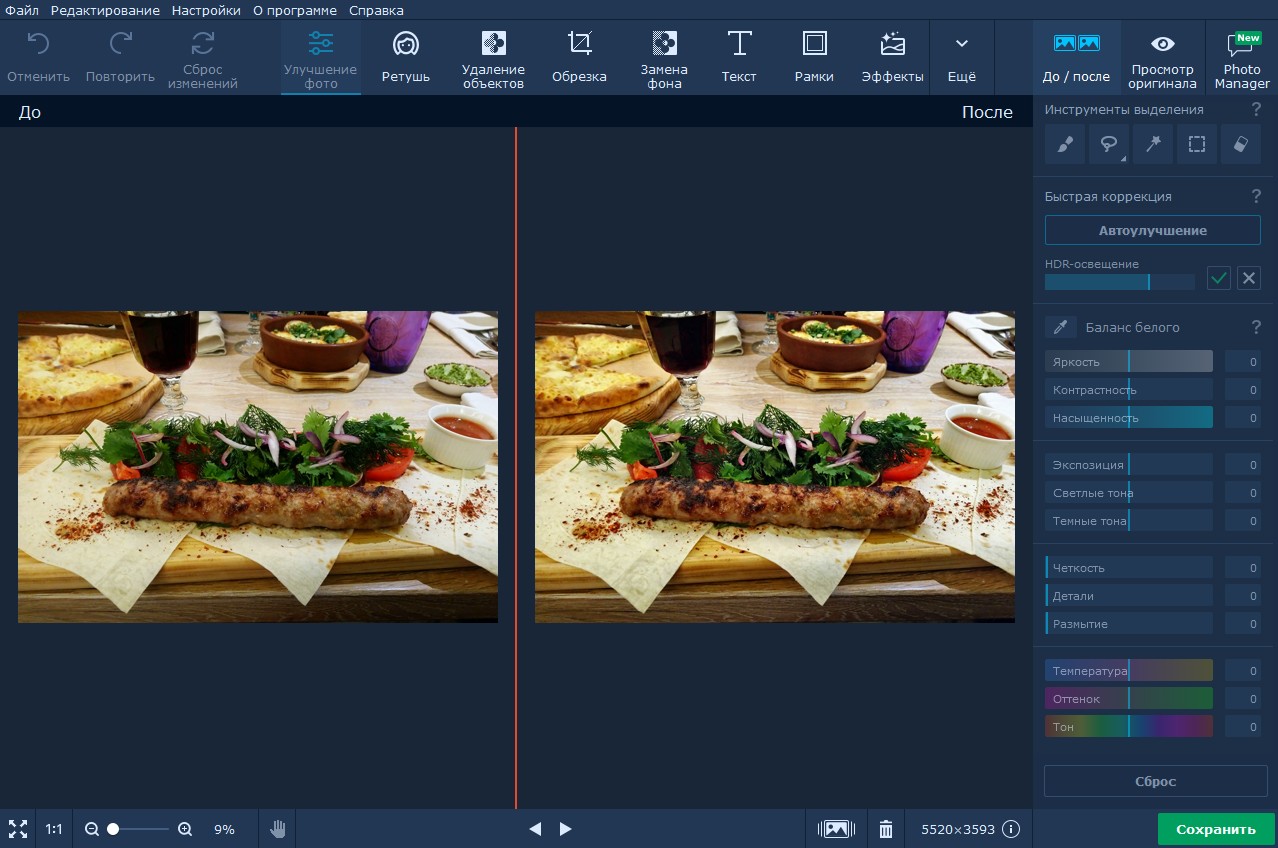Image resolution: width=1278 pixels, height=848 pixels.
Task: Click the Автоулучшение button
Action: click(x=1152, y=231)
